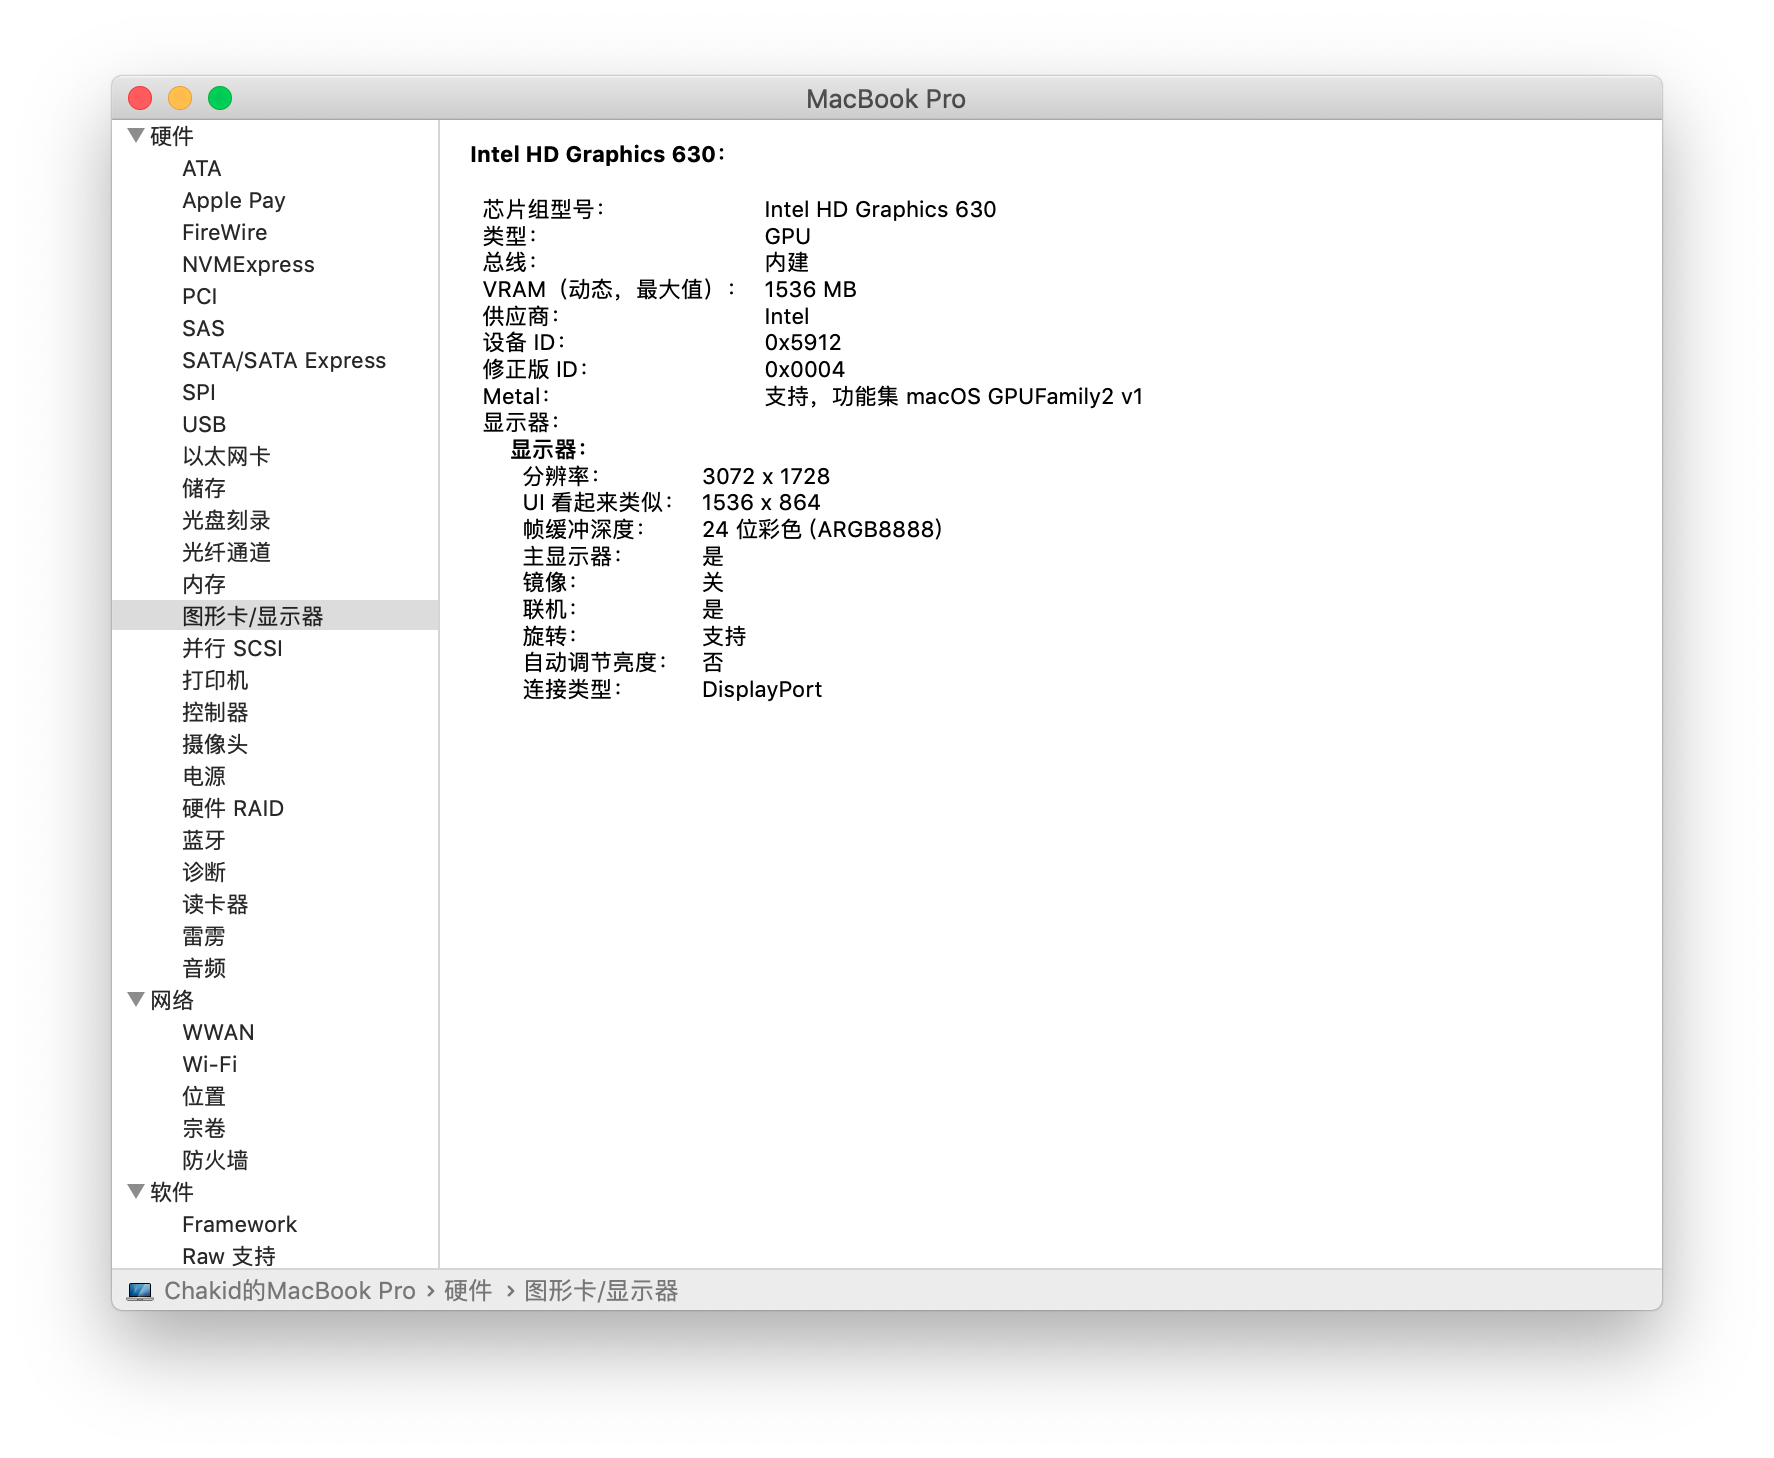This screenshot has height=1458, width=1774.
Task: Click the Intel HD Graphics 630 heading
Action: 597,154
